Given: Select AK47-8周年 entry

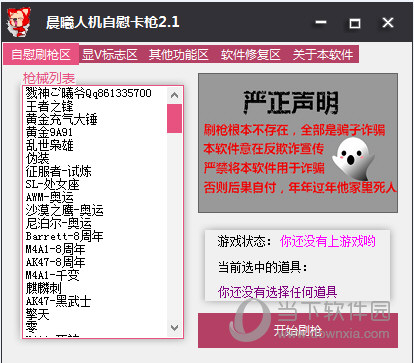Looking at the screenshot, I should tap(55, 262).
